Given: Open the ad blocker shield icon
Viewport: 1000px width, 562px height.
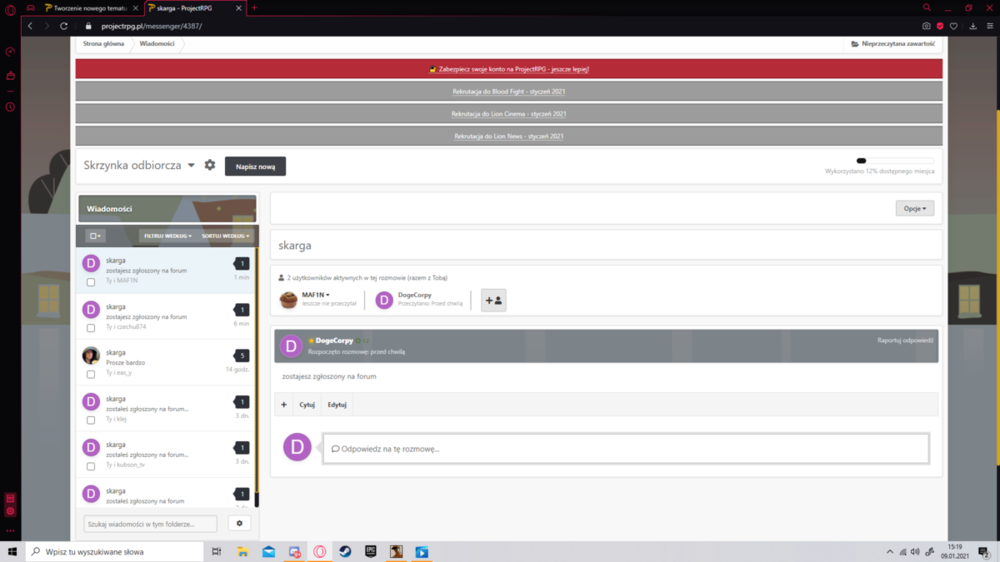Looking at the screenshot, I should (940, 26).
